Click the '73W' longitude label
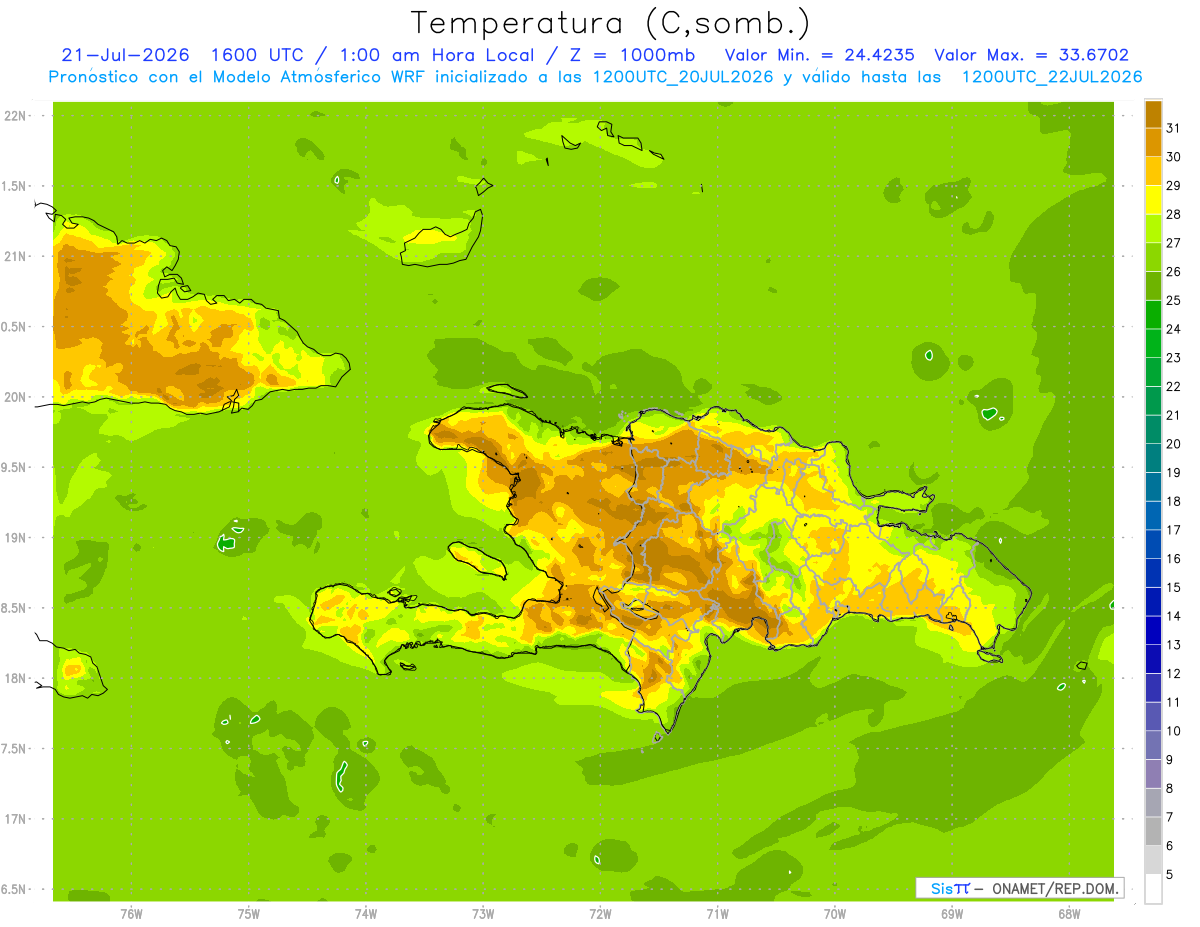Image resolution: width=1200 pixels, height=927 pixels. point(483,913)
